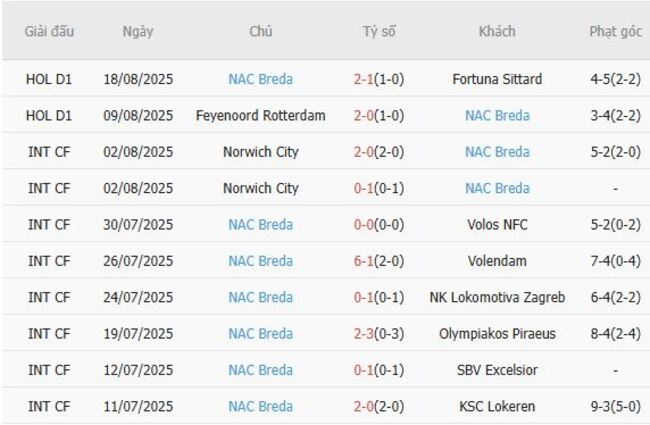The image size is (650, 425).
Task: Open the Fortuna Sittard team link
Action: (497, 79)
